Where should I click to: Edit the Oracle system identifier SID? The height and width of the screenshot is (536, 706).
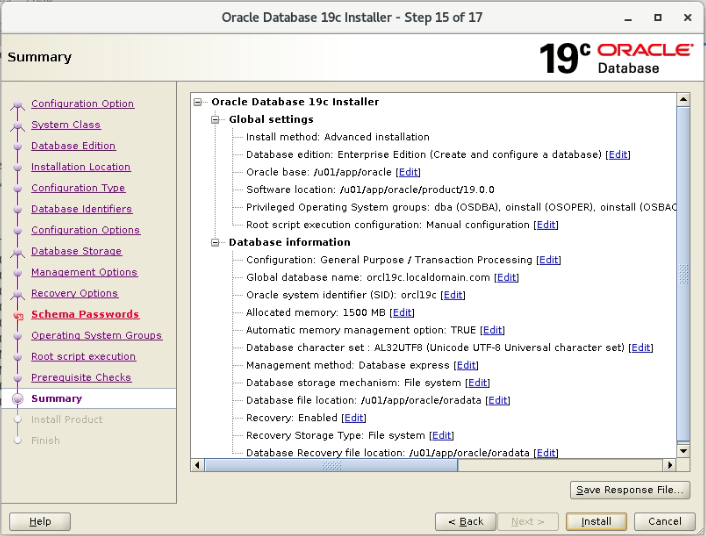[453, 295]
